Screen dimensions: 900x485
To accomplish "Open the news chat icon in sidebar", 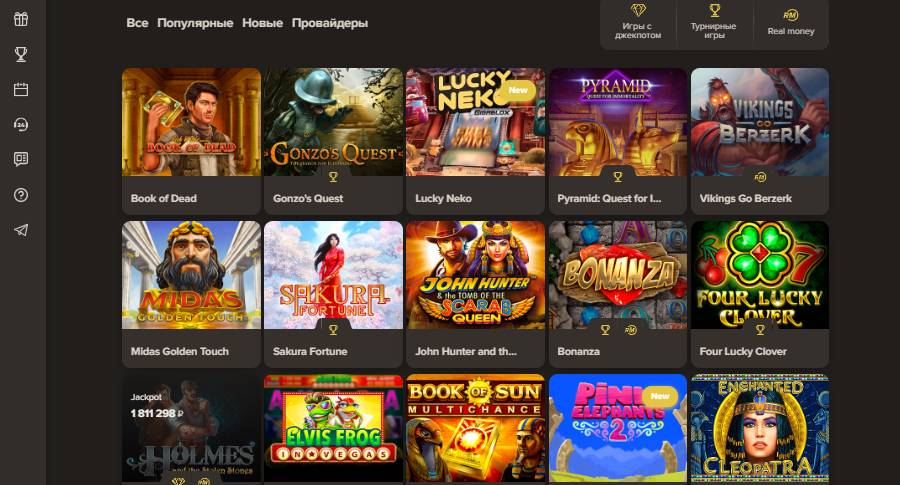I will [21, 160].
